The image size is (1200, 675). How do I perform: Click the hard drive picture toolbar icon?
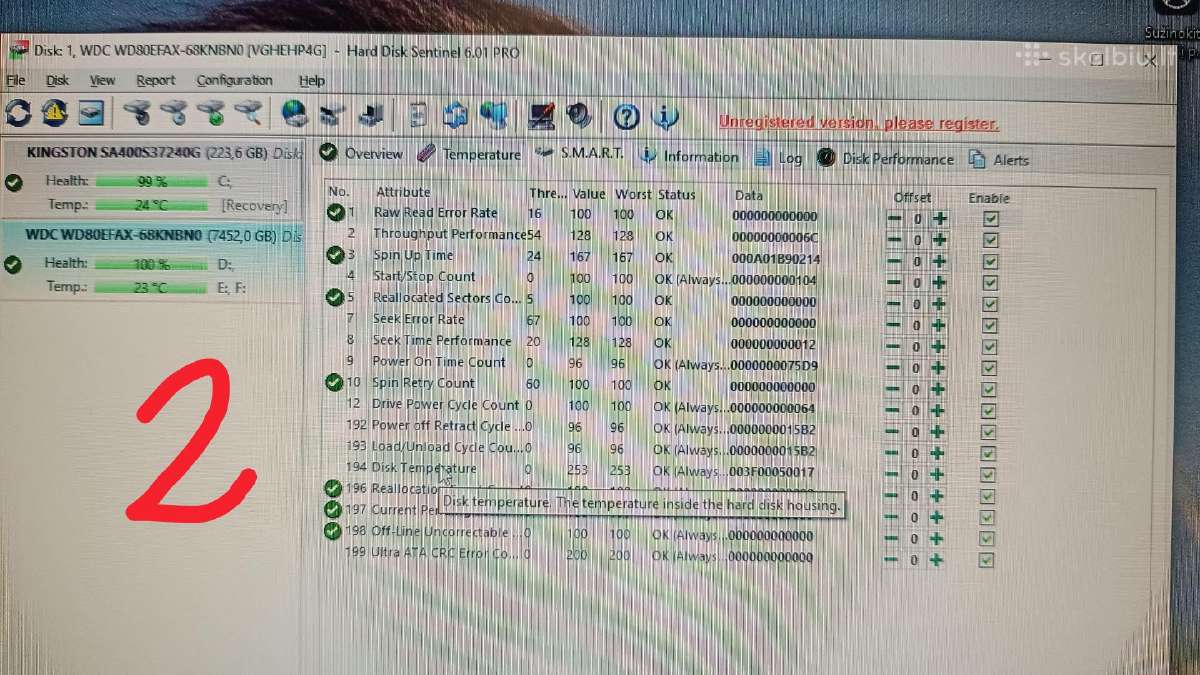coord(92,113)
